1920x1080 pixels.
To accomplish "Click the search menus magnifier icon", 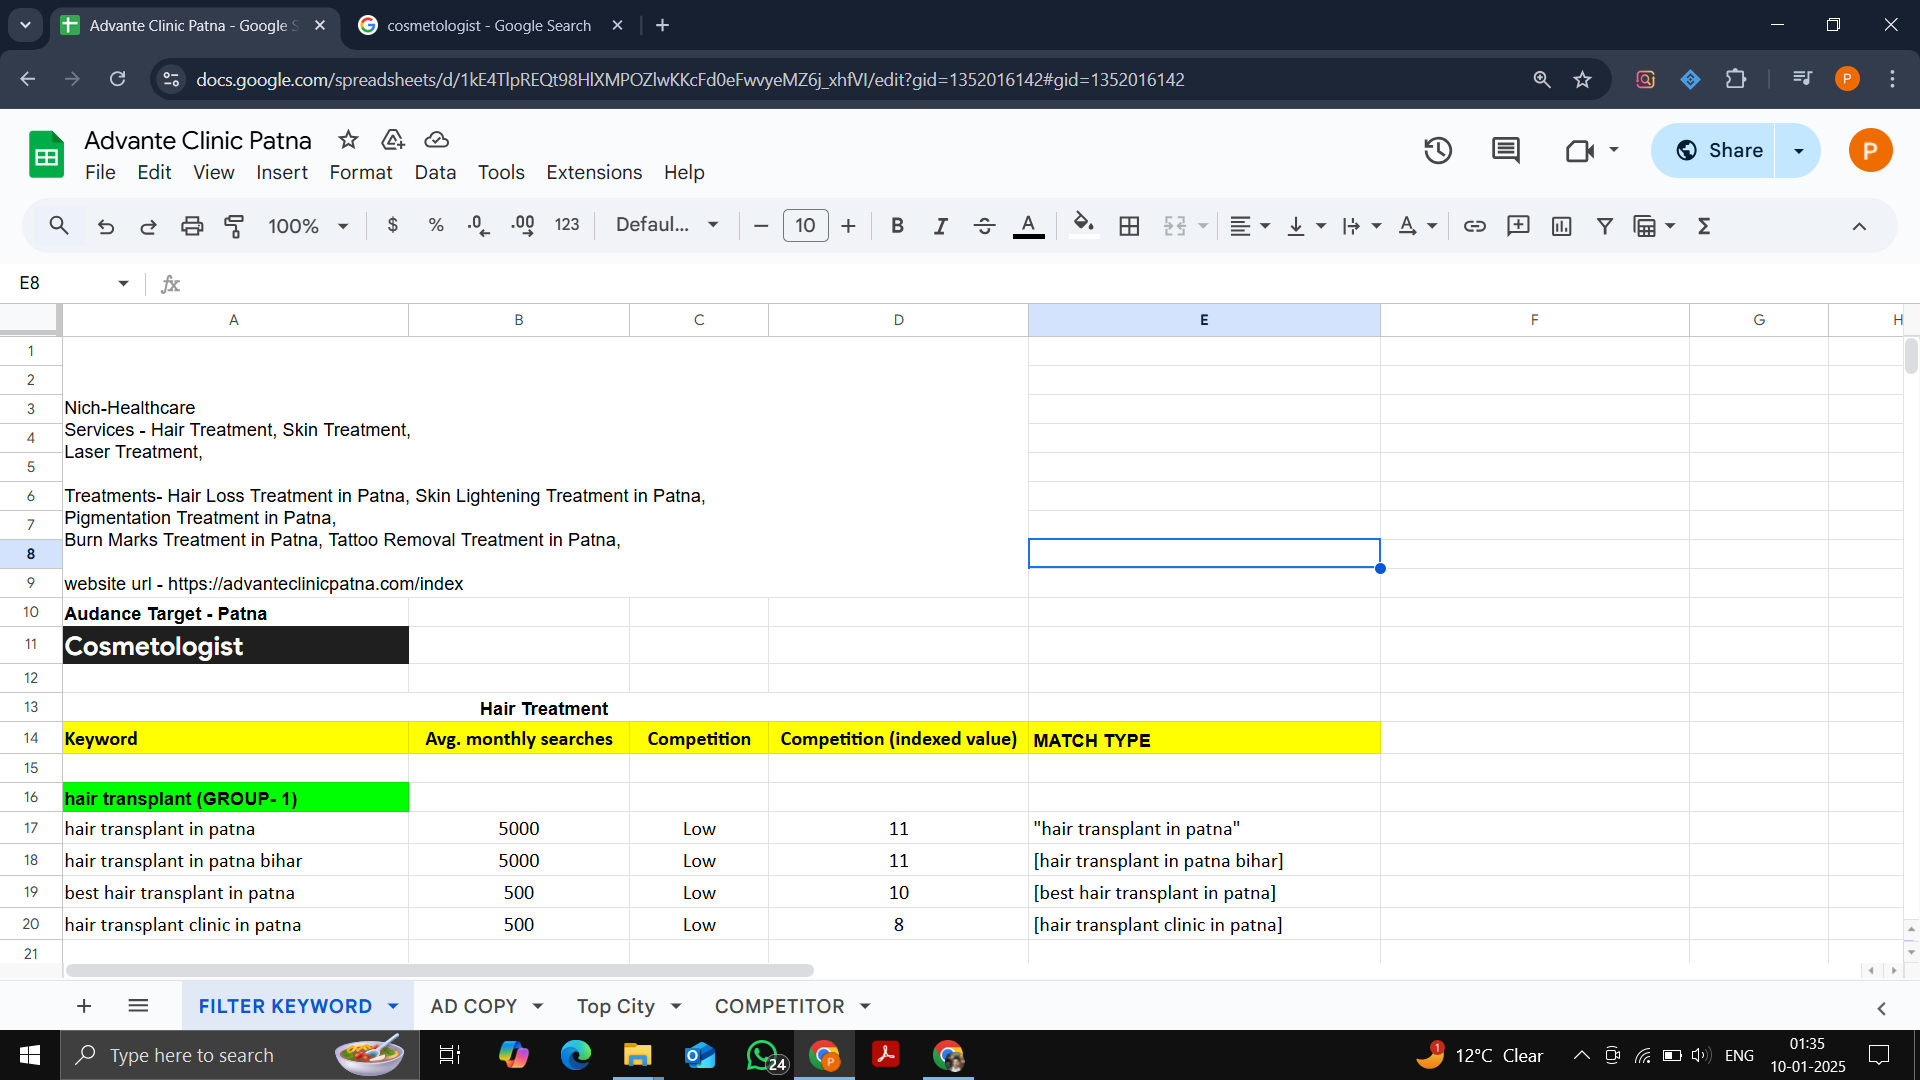I will point(59,226).
